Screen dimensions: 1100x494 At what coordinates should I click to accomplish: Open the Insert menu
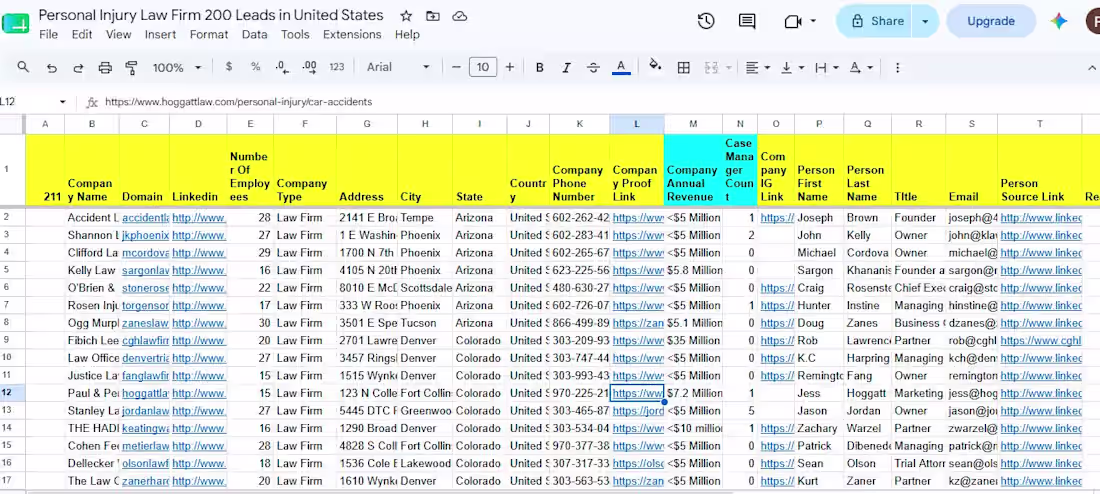point(161,34)
